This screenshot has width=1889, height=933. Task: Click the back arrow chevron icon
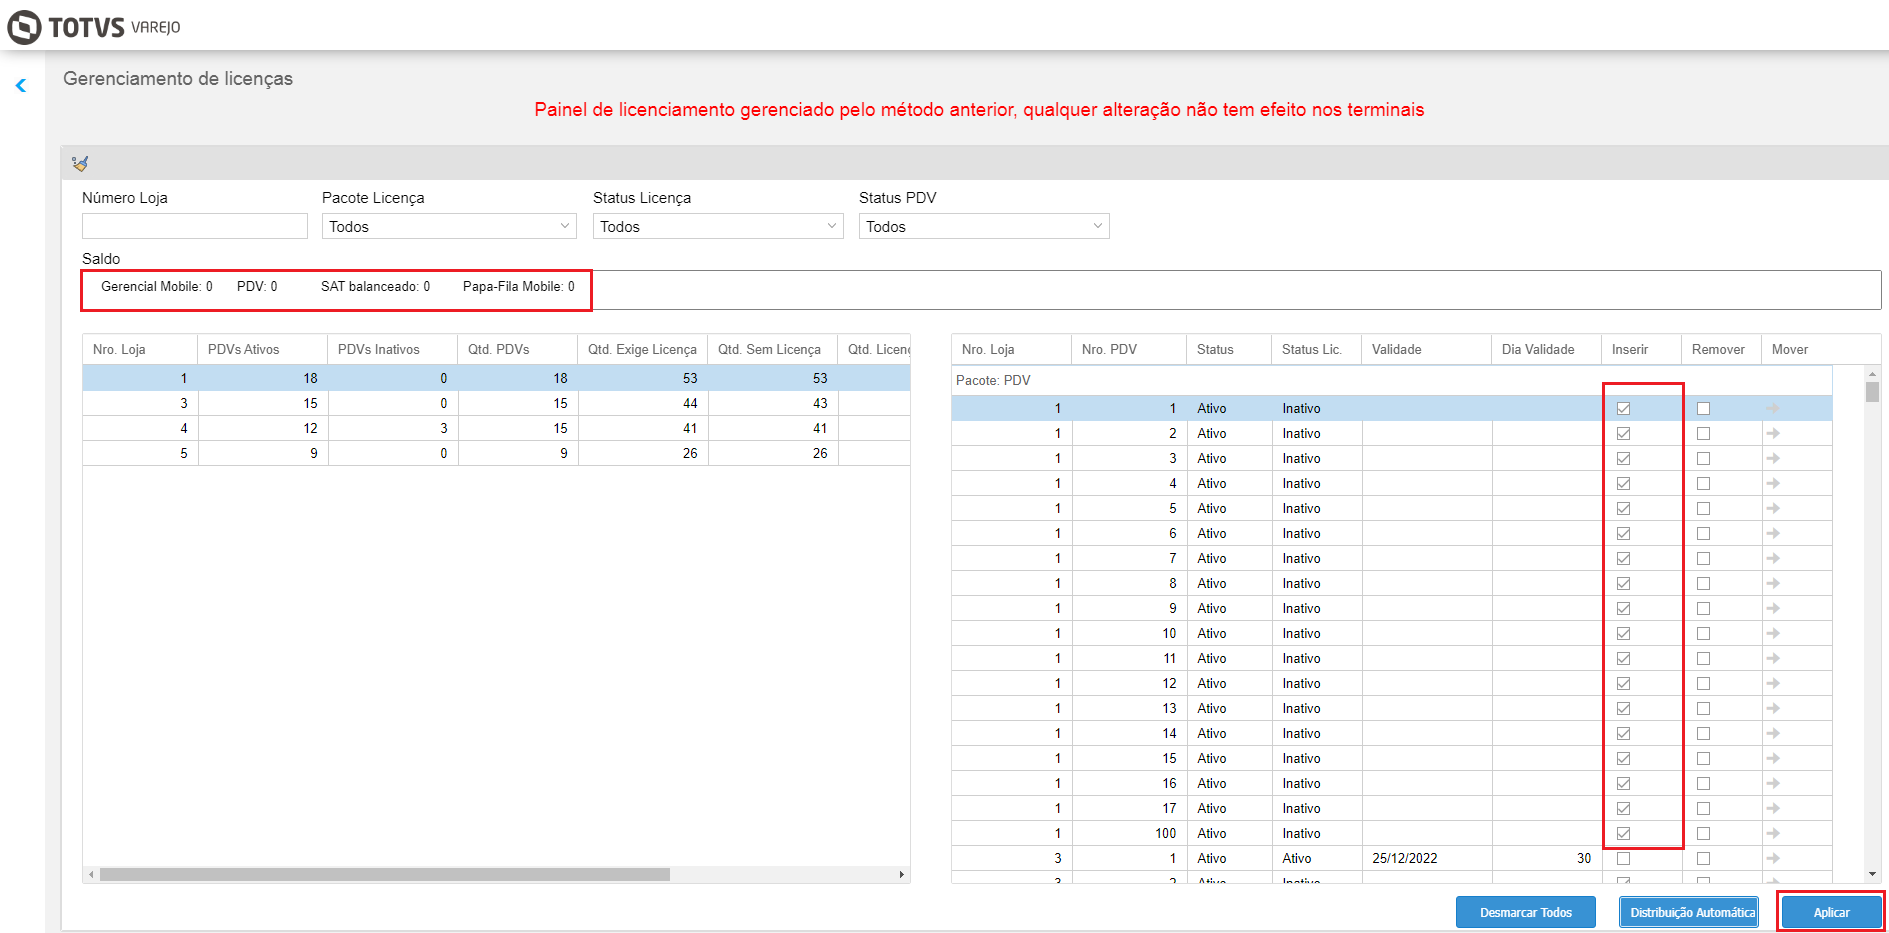click(x=21, y=86)
